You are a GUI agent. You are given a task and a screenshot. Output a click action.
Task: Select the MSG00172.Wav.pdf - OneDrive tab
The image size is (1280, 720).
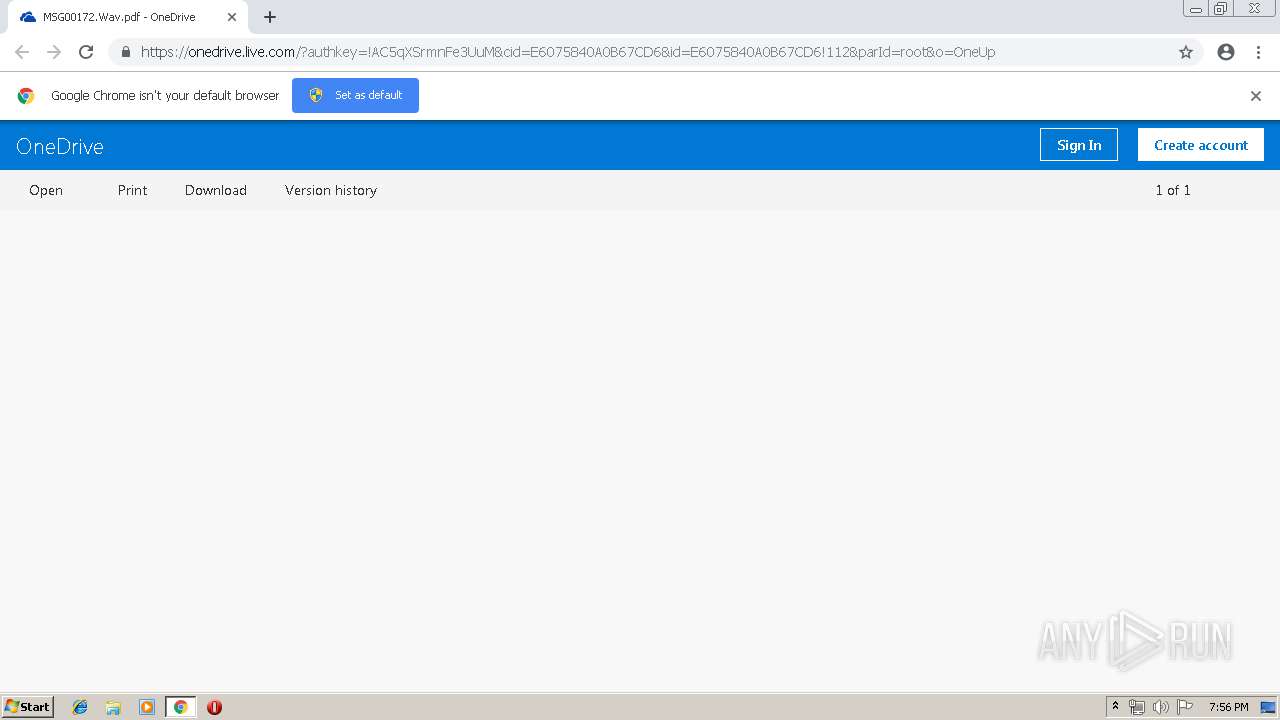click(128, 17)
